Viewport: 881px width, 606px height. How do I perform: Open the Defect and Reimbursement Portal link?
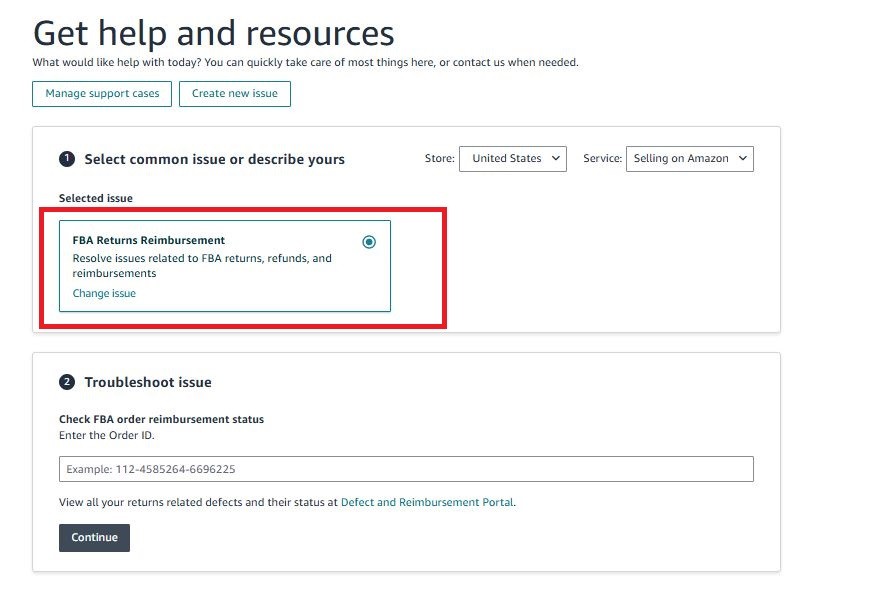(428, 502)
